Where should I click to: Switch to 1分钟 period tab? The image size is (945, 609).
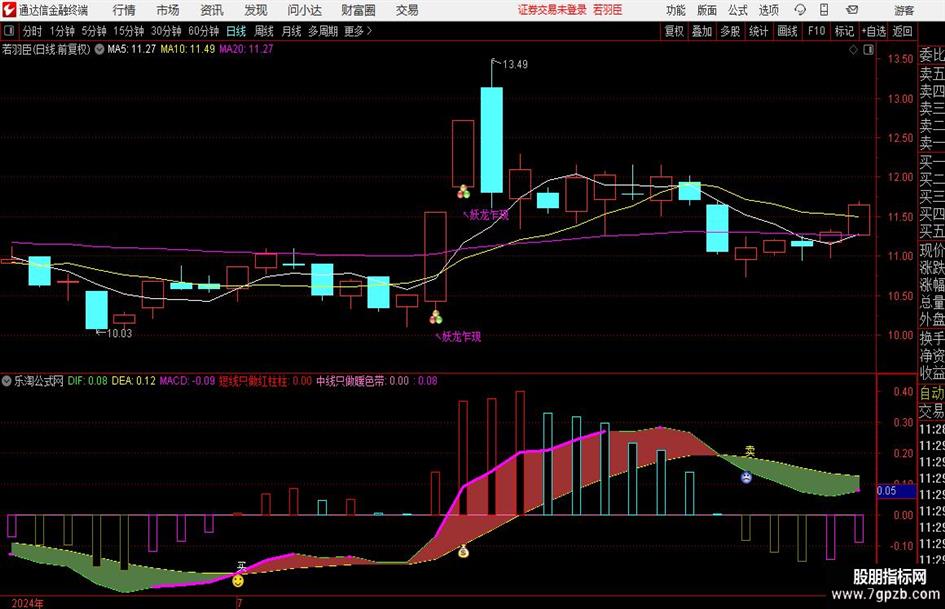[62, 31]
